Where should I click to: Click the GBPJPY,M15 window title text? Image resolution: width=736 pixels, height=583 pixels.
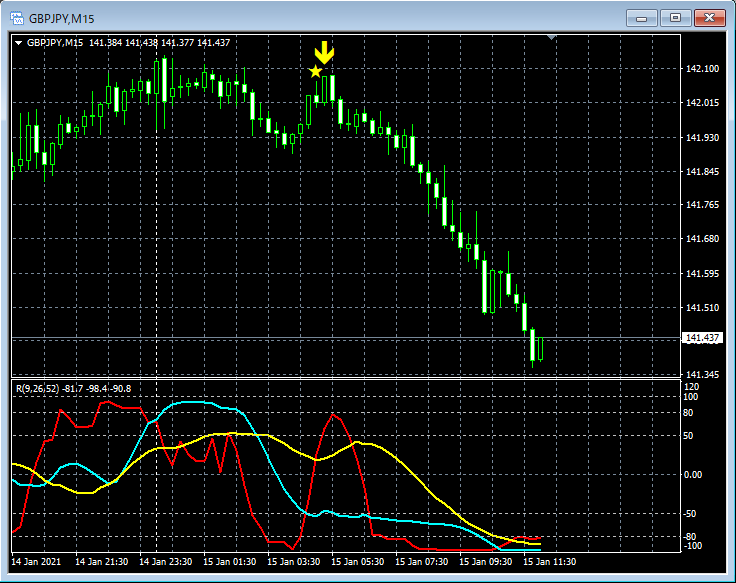pyautogui.click(x=61, y=18)
